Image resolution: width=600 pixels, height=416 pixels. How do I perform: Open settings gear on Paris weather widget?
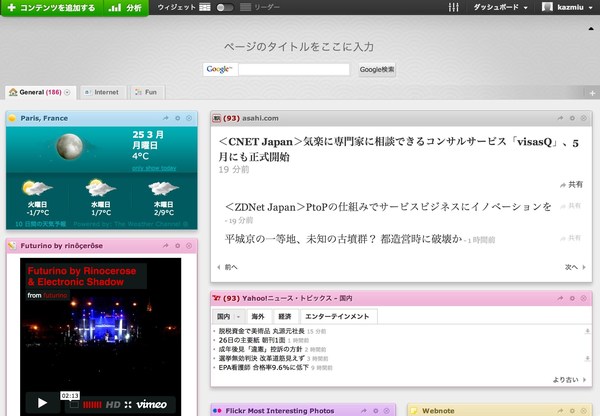click(177, 118)
